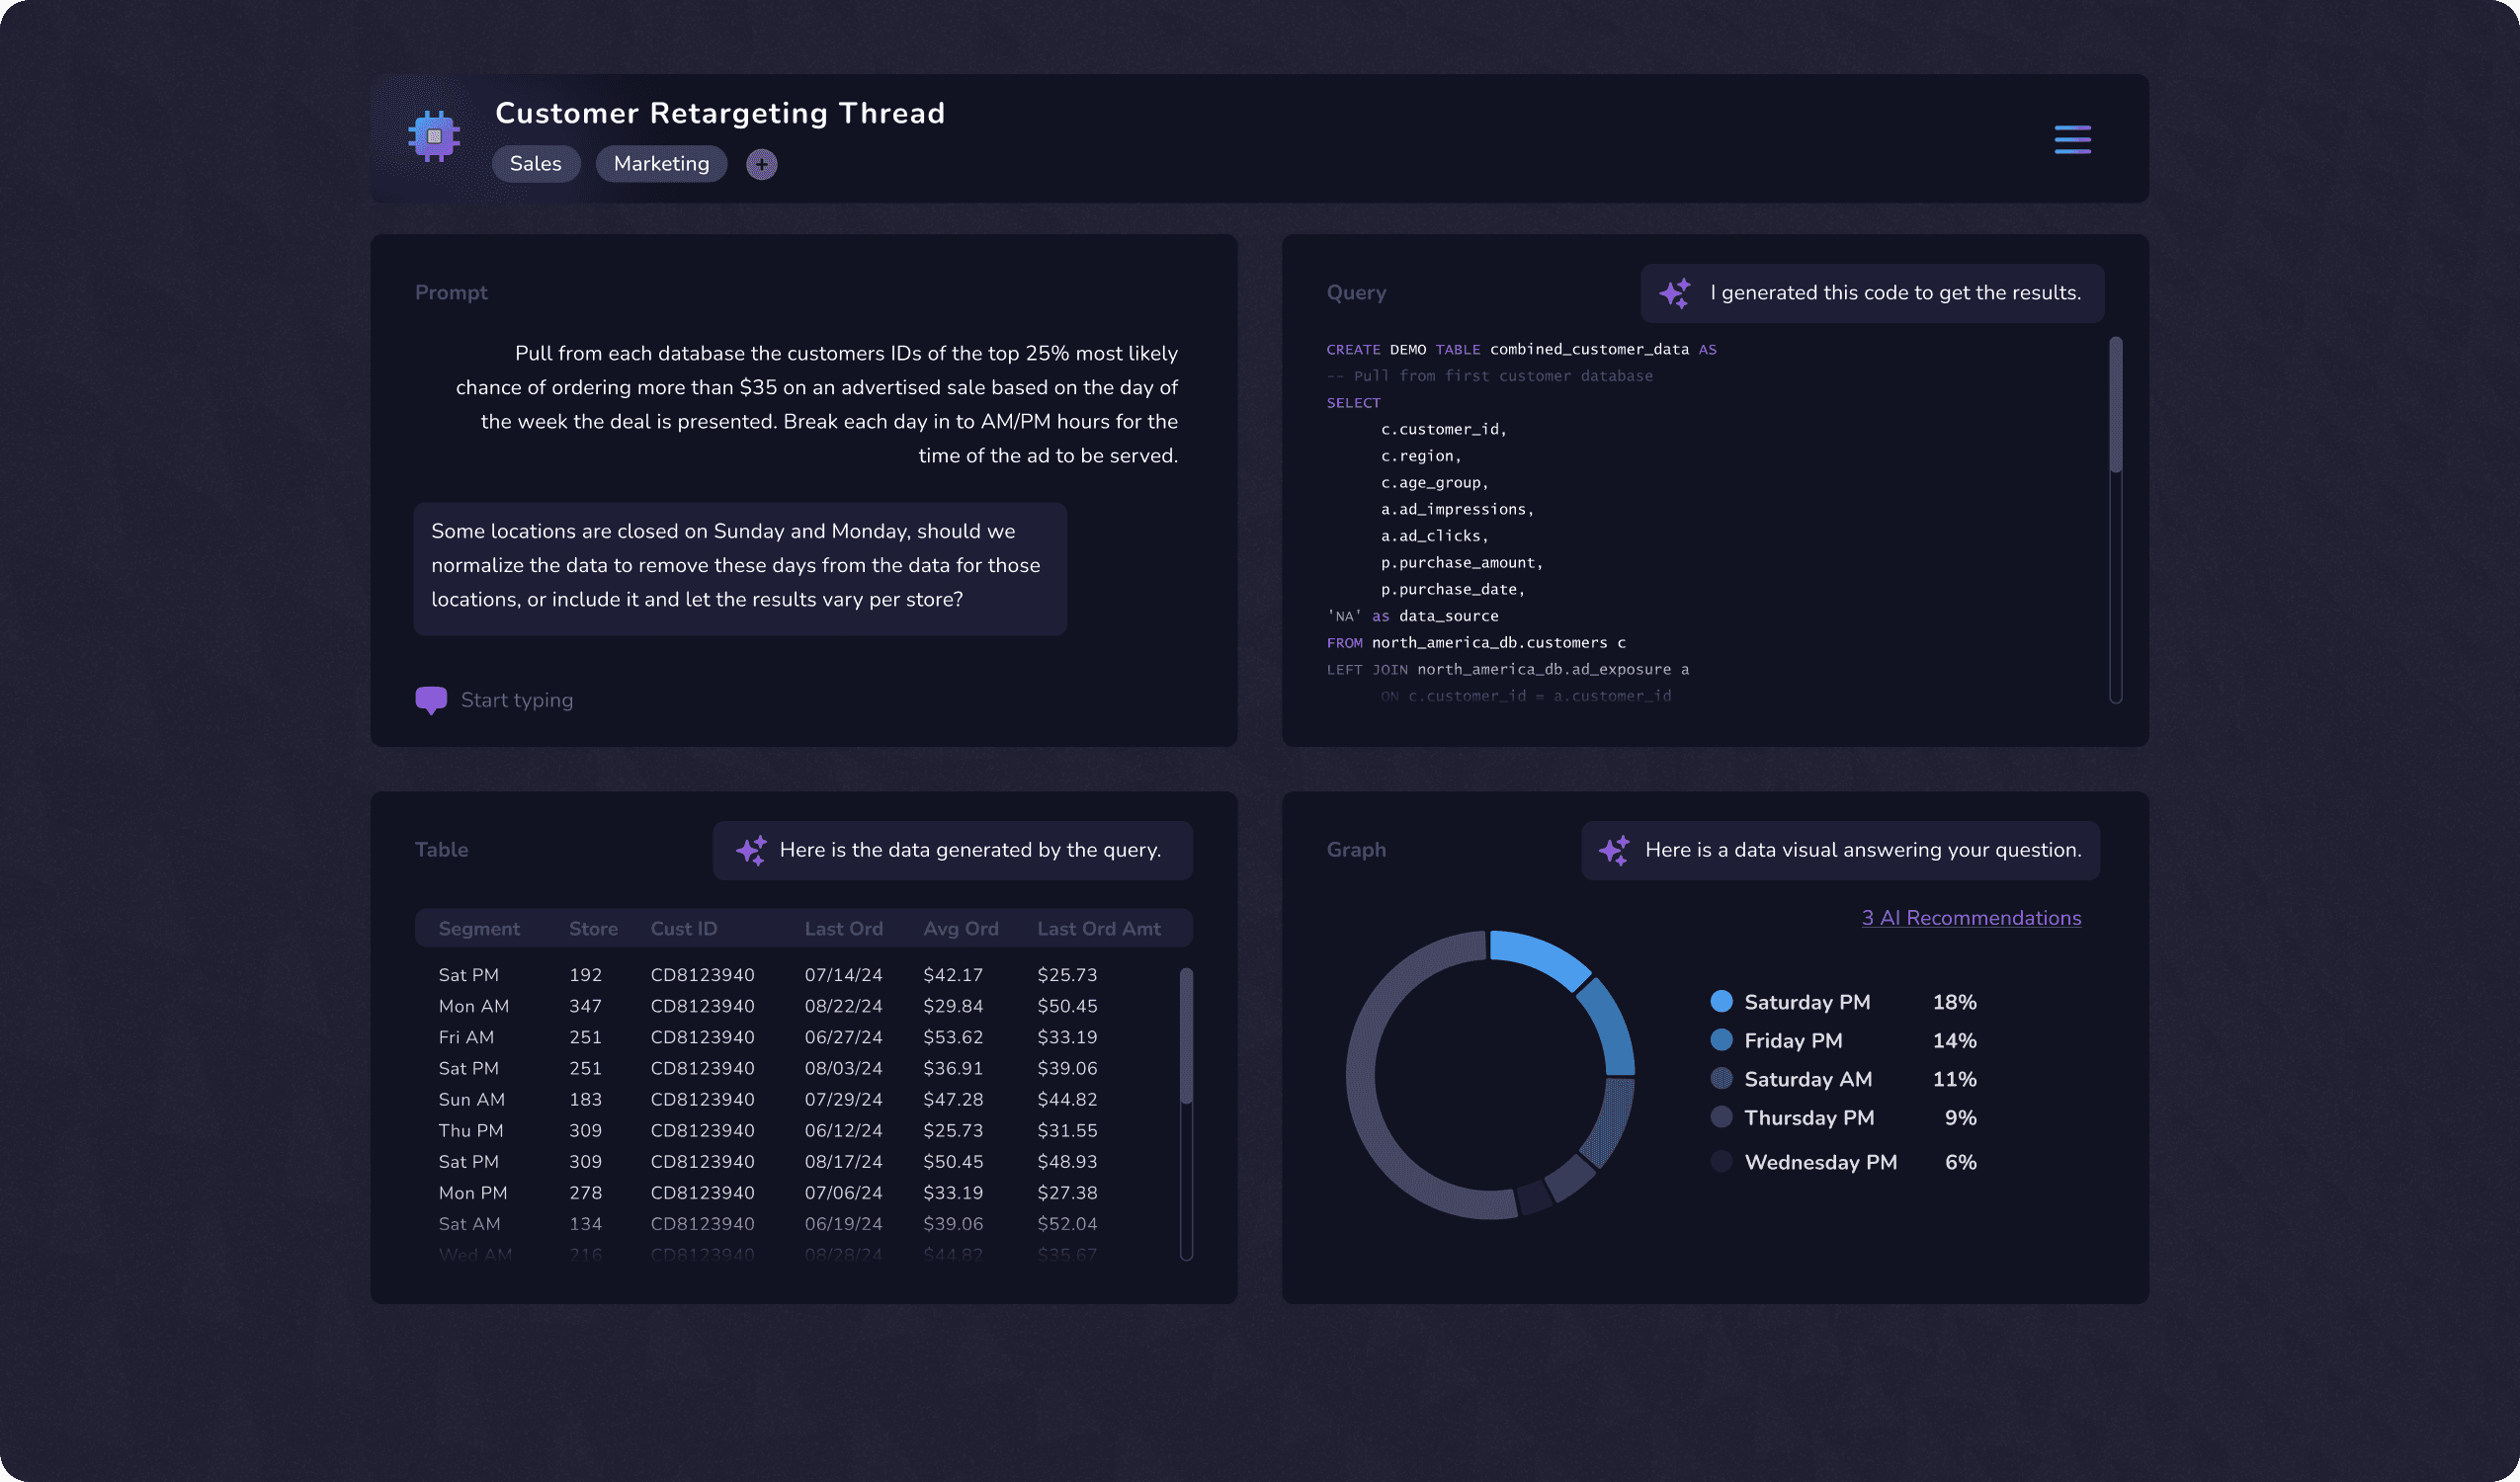
Task: Click the purple chat bubble icon
Action: [x=431, y=700]
